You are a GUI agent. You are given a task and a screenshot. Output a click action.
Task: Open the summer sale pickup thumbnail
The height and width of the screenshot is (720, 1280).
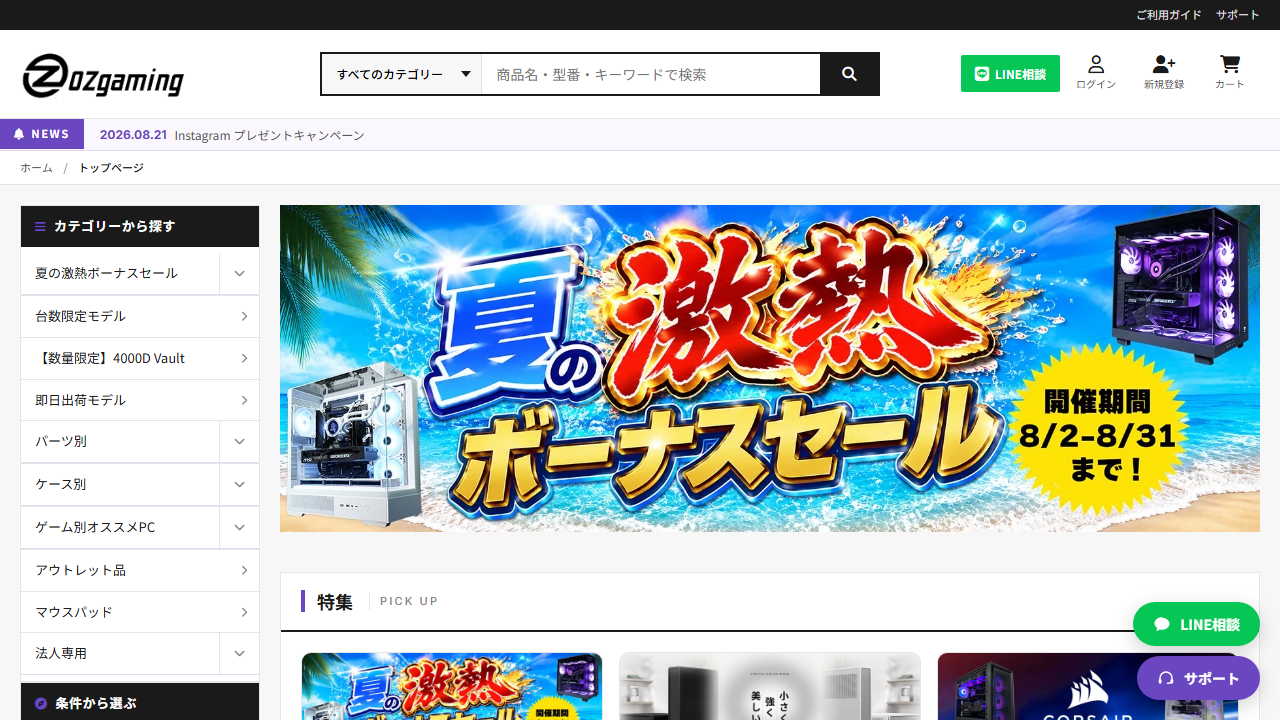452,686
